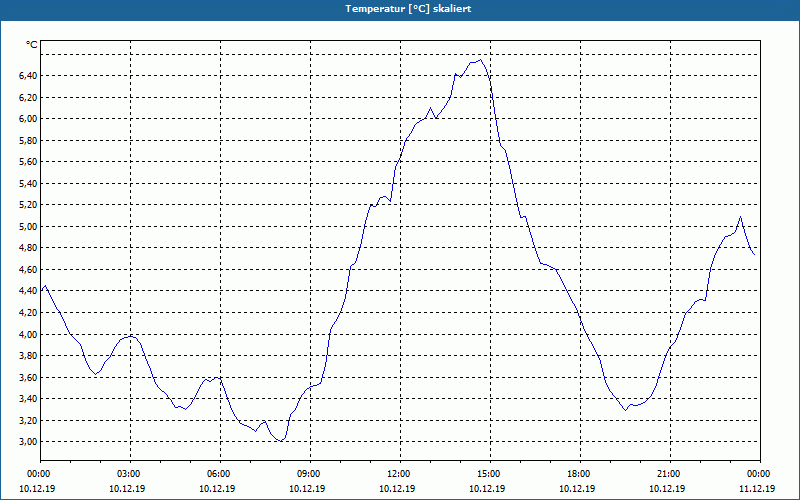This screenshot has height=500, width=800.
Task: Click the 5,60 value on the y-axis
Action: pos(29,162)
